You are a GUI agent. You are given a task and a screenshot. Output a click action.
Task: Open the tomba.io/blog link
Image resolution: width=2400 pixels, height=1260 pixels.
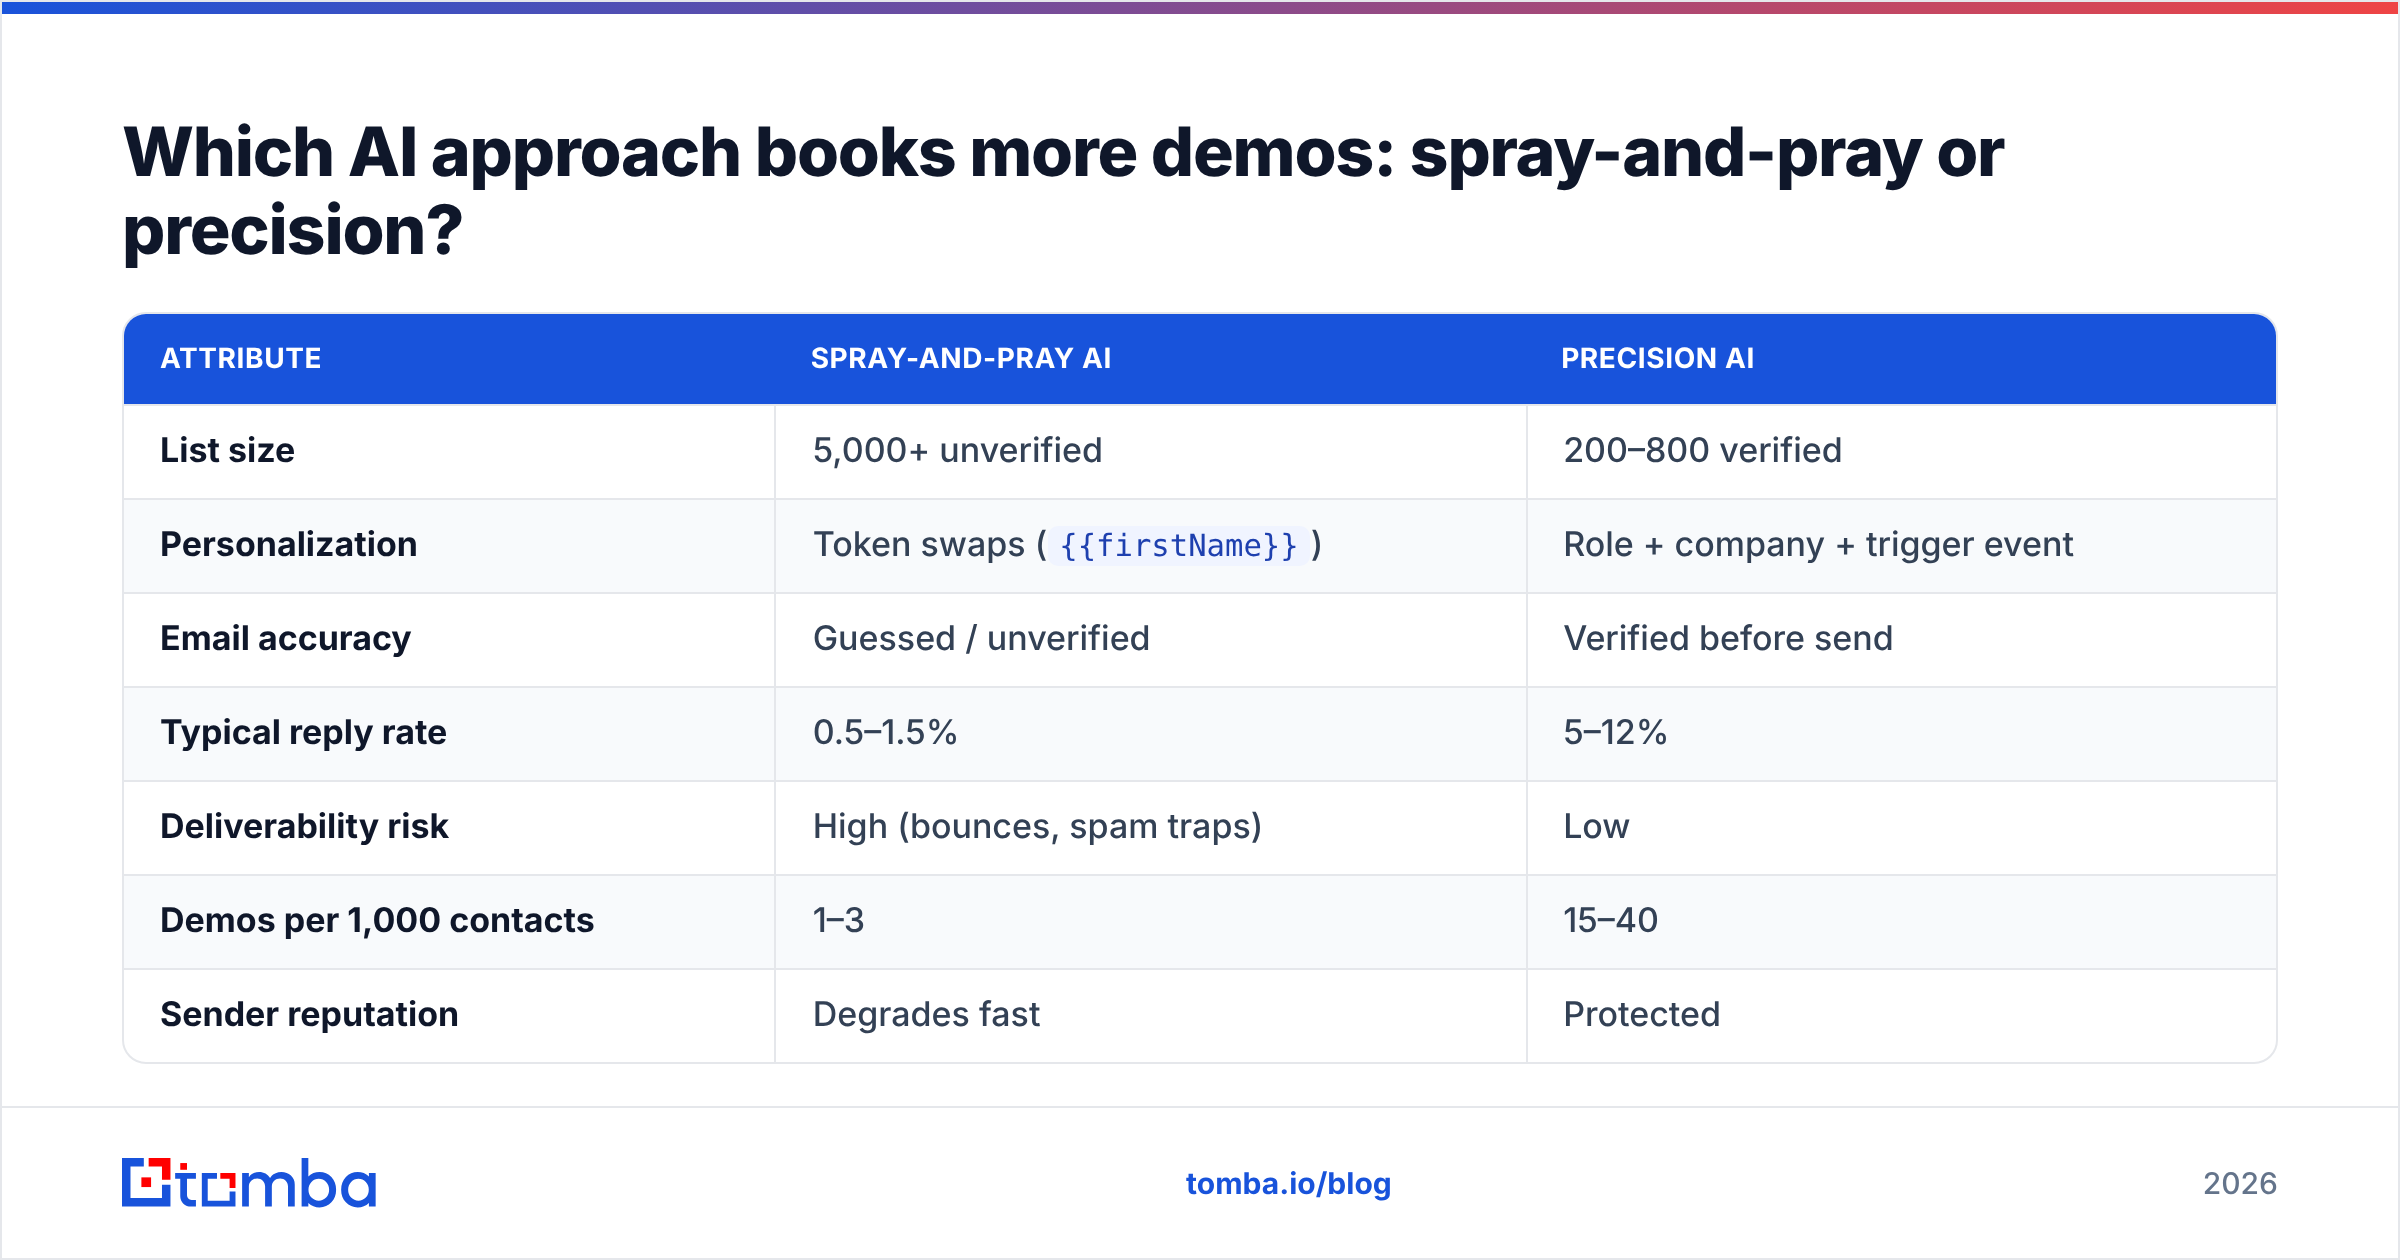(x=1288, y=1184)
